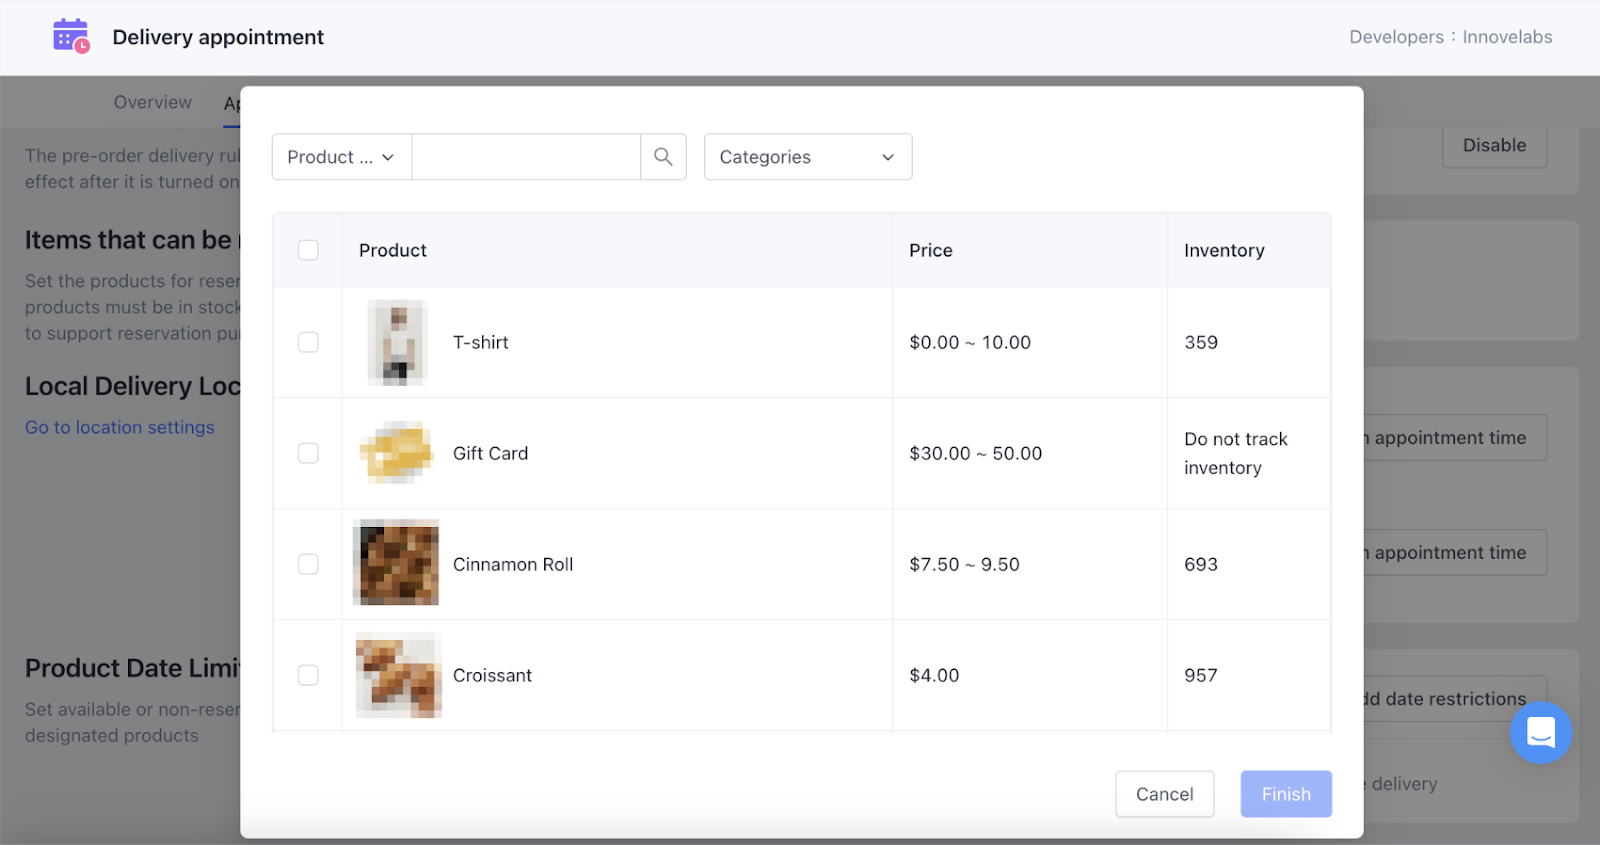Click the Gift Card product image
1600x845 pixels.
397,453
